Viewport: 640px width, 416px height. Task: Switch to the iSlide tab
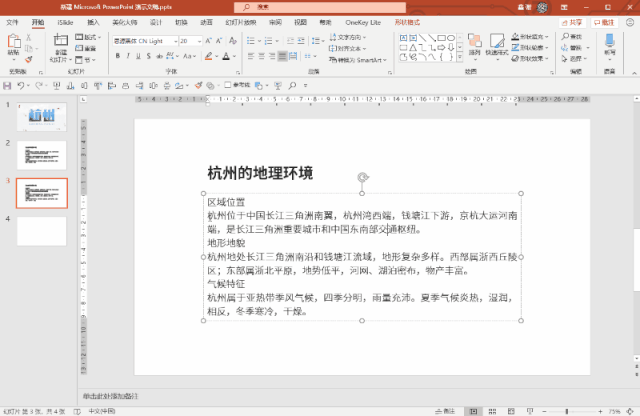(x=65, y=22)
